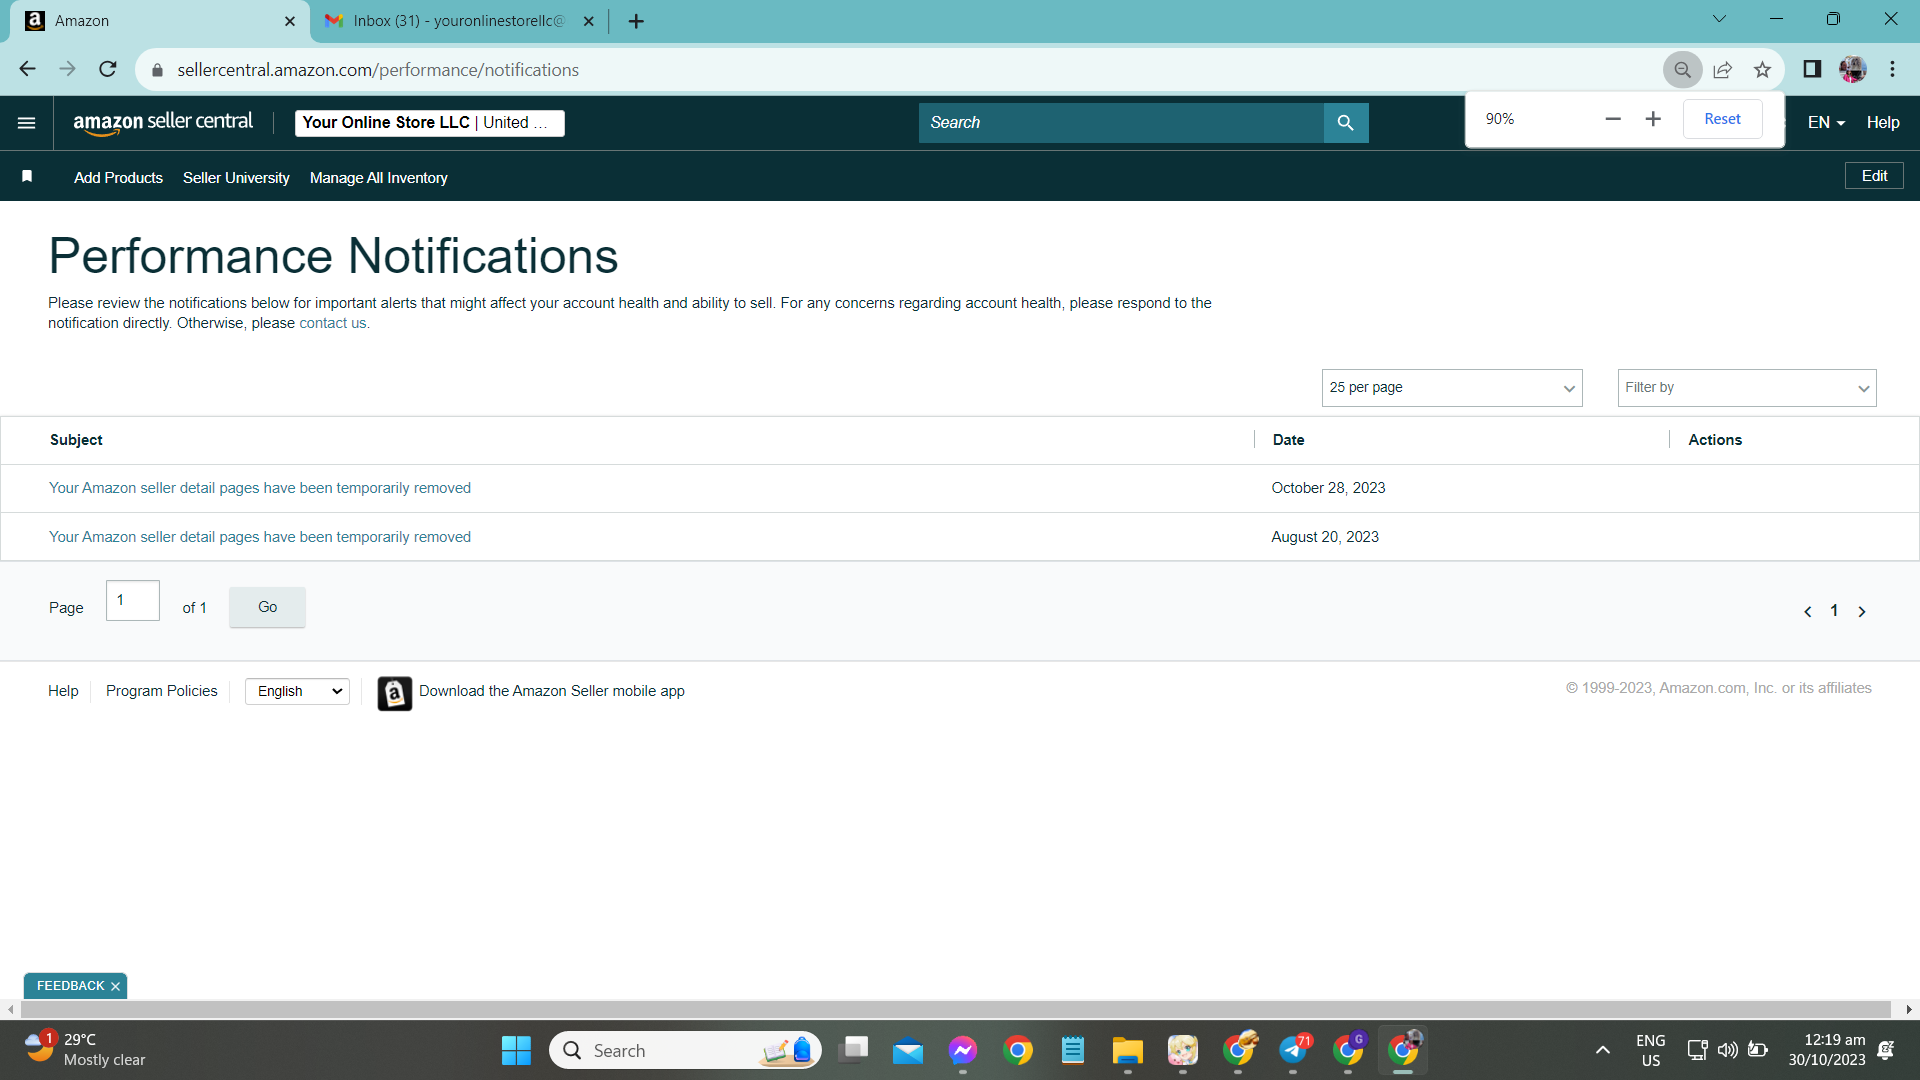This screenshot has height=1080, width=1920.
Task: Dismiss the FEEDBACK button with its X
Action: tap(116, 987)
